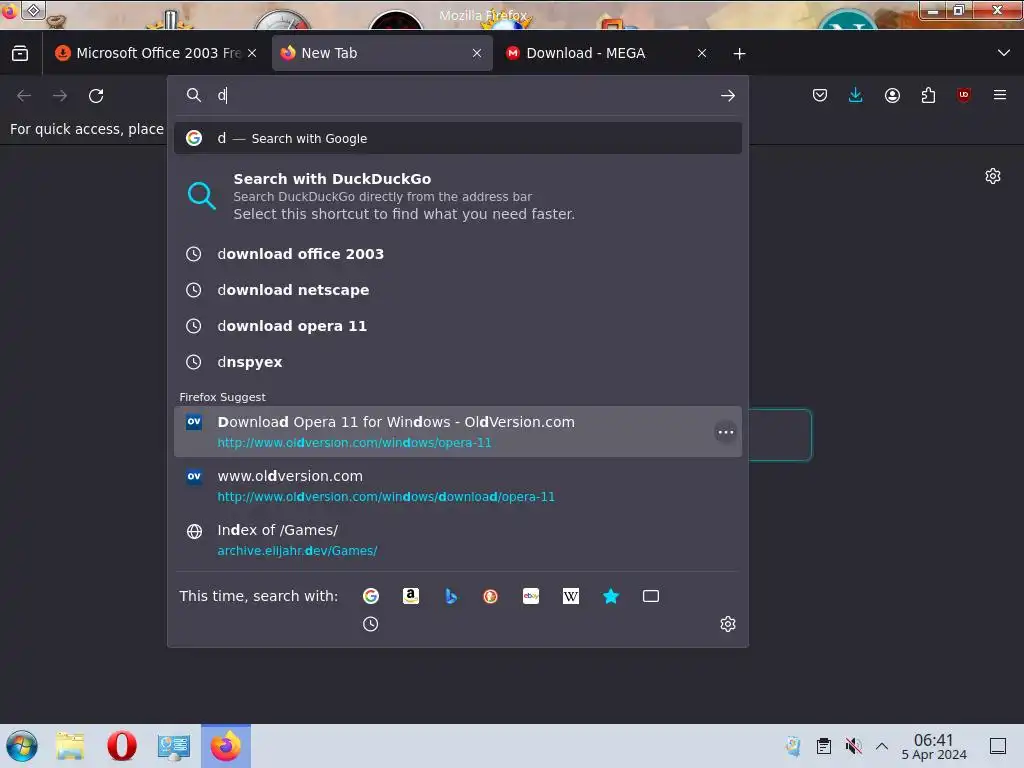1024x768 pixels.
Task: Search this time with Bing
Action: (x=451, y=596)
